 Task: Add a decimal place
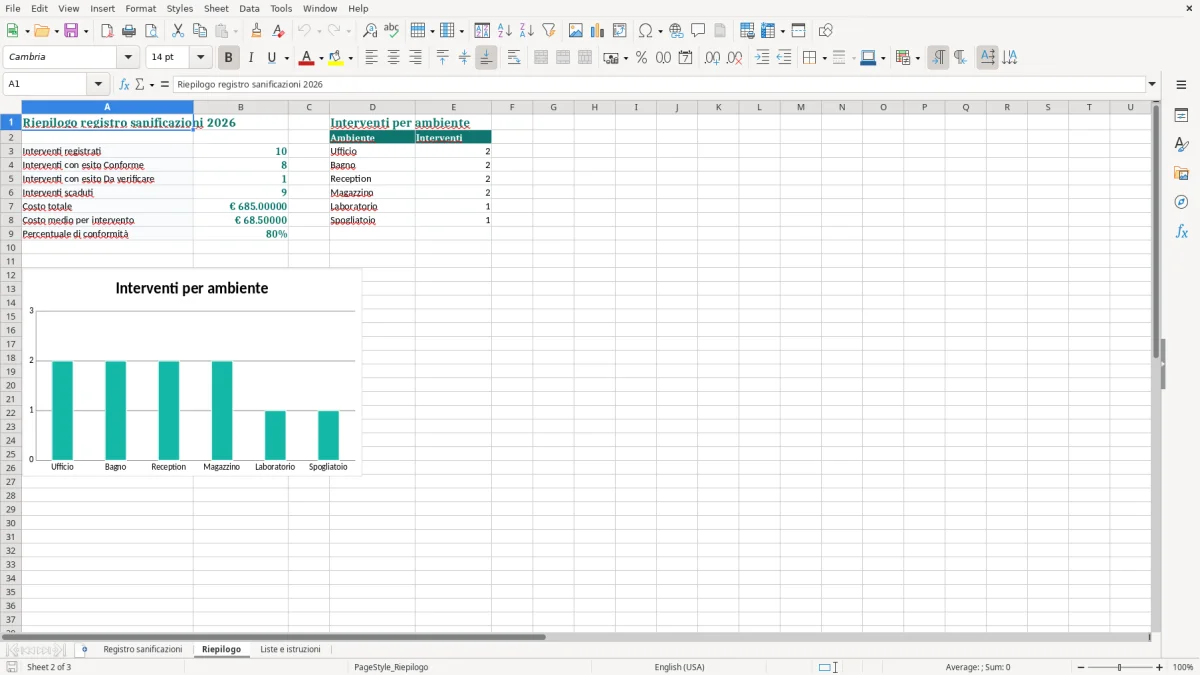click(712, 58)
